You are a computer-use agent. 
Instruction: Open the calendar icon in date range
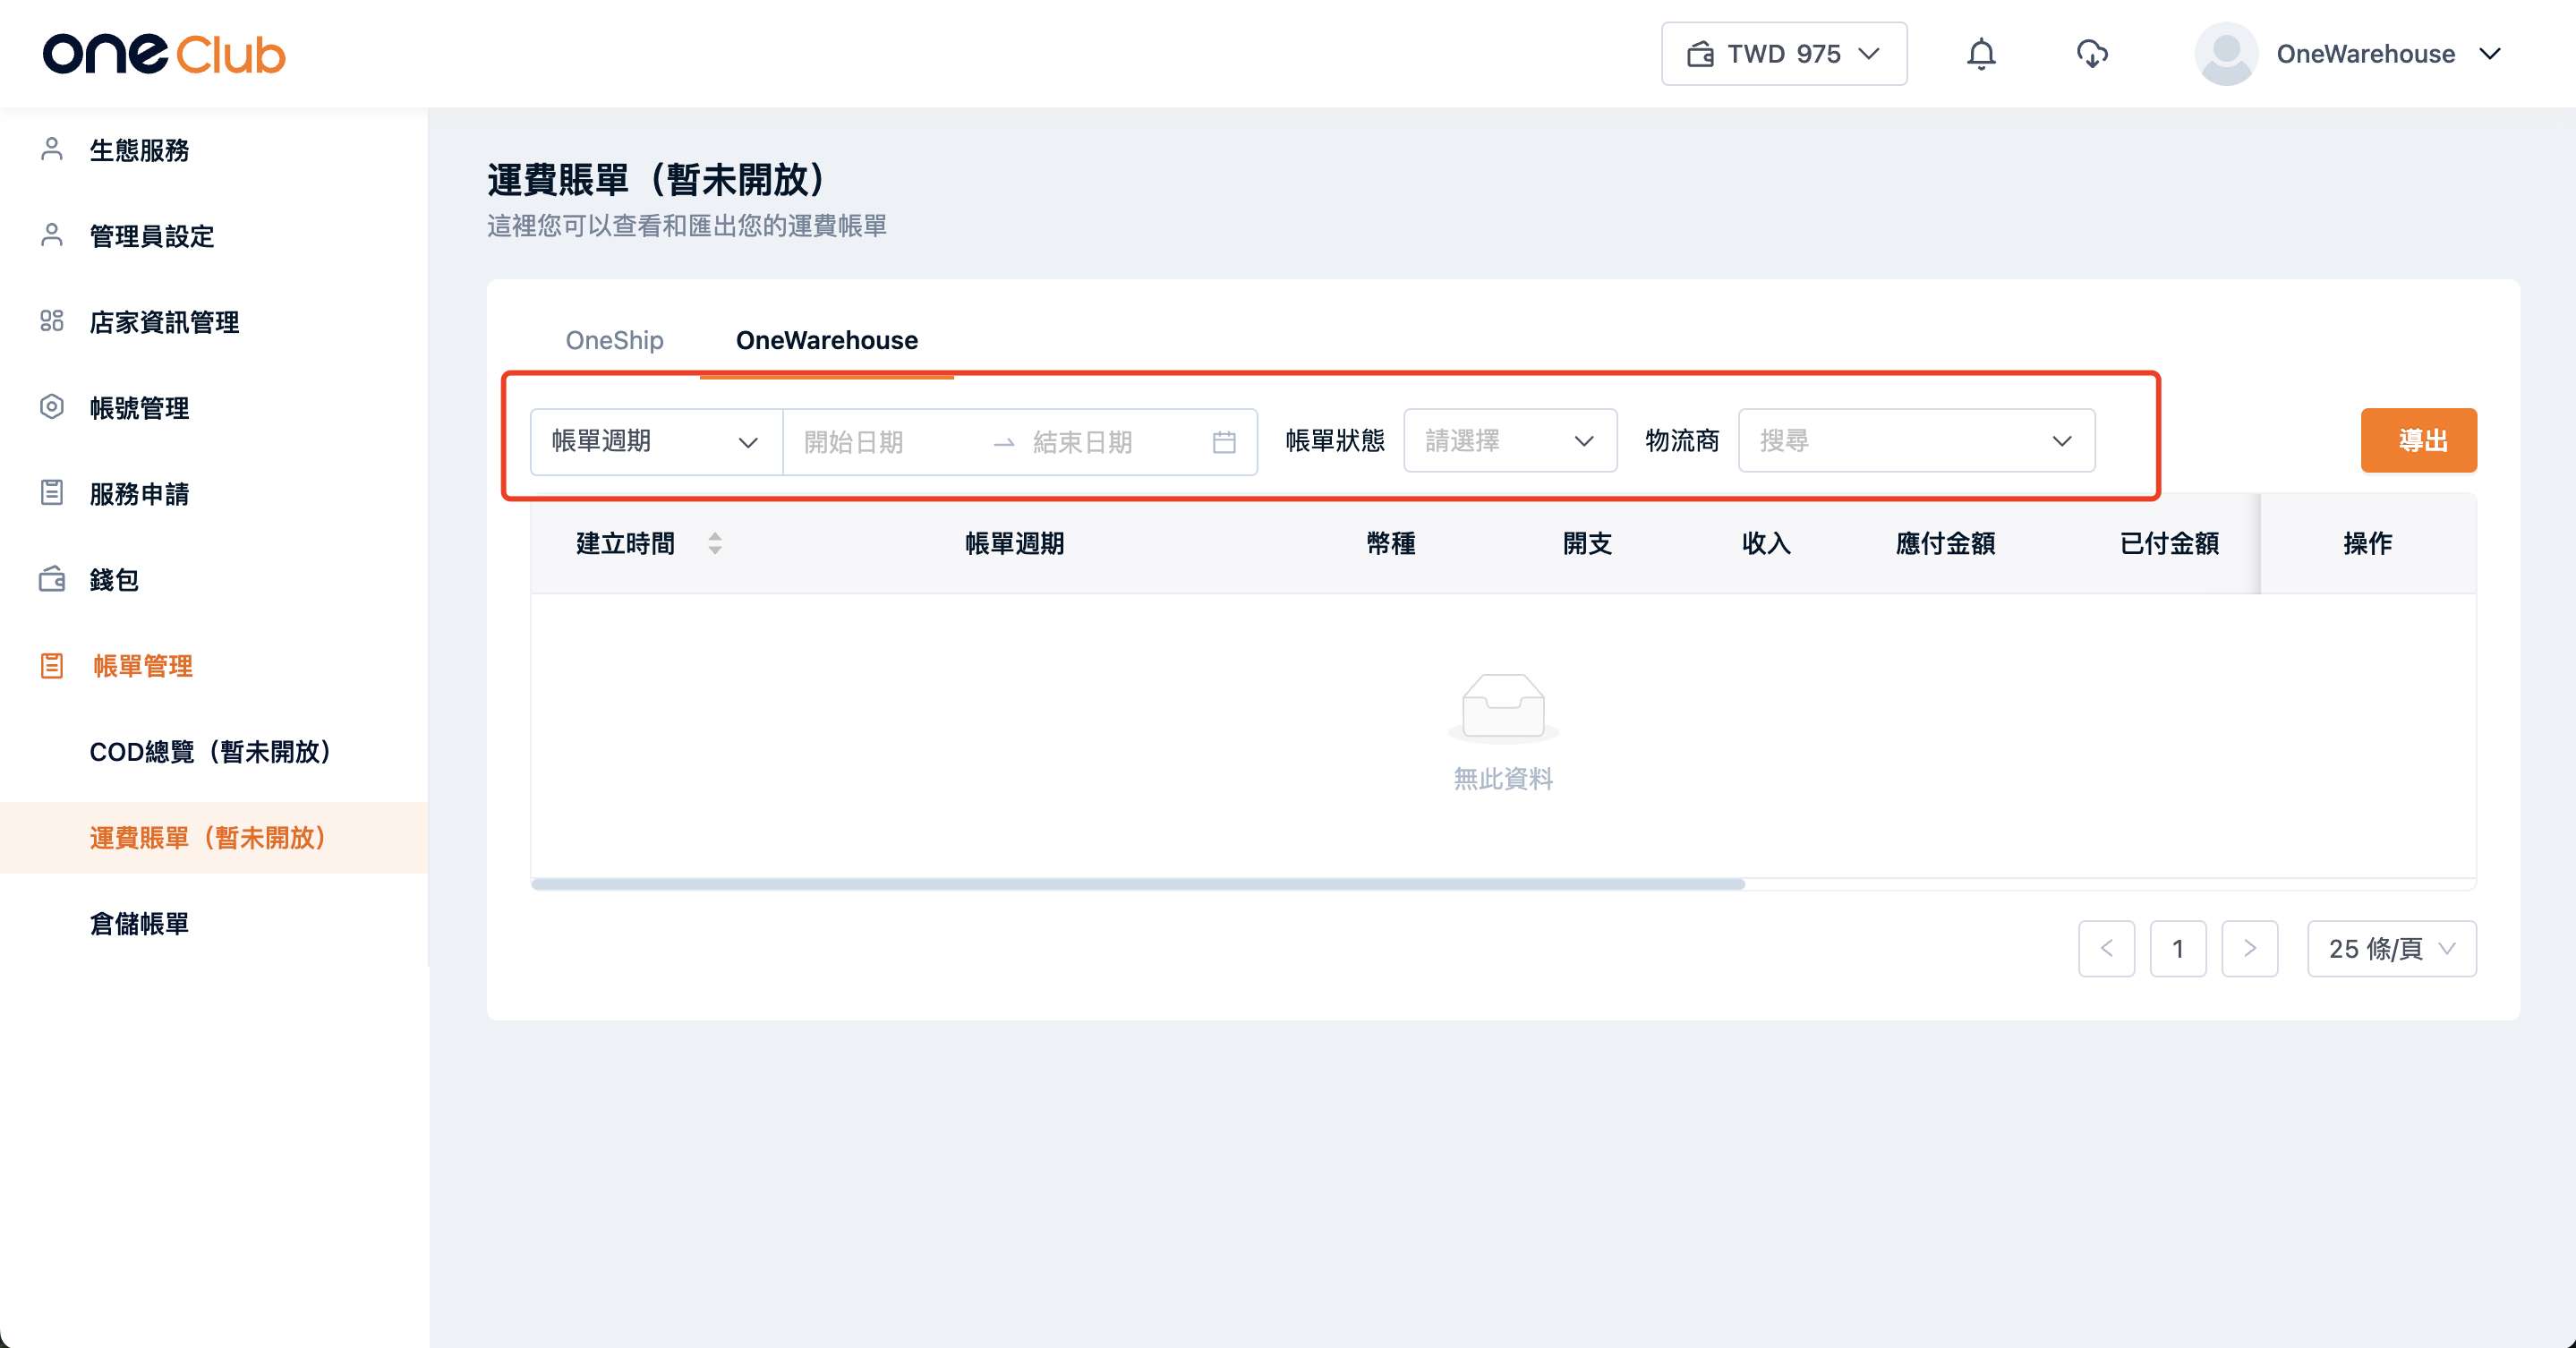[1224, 441]
